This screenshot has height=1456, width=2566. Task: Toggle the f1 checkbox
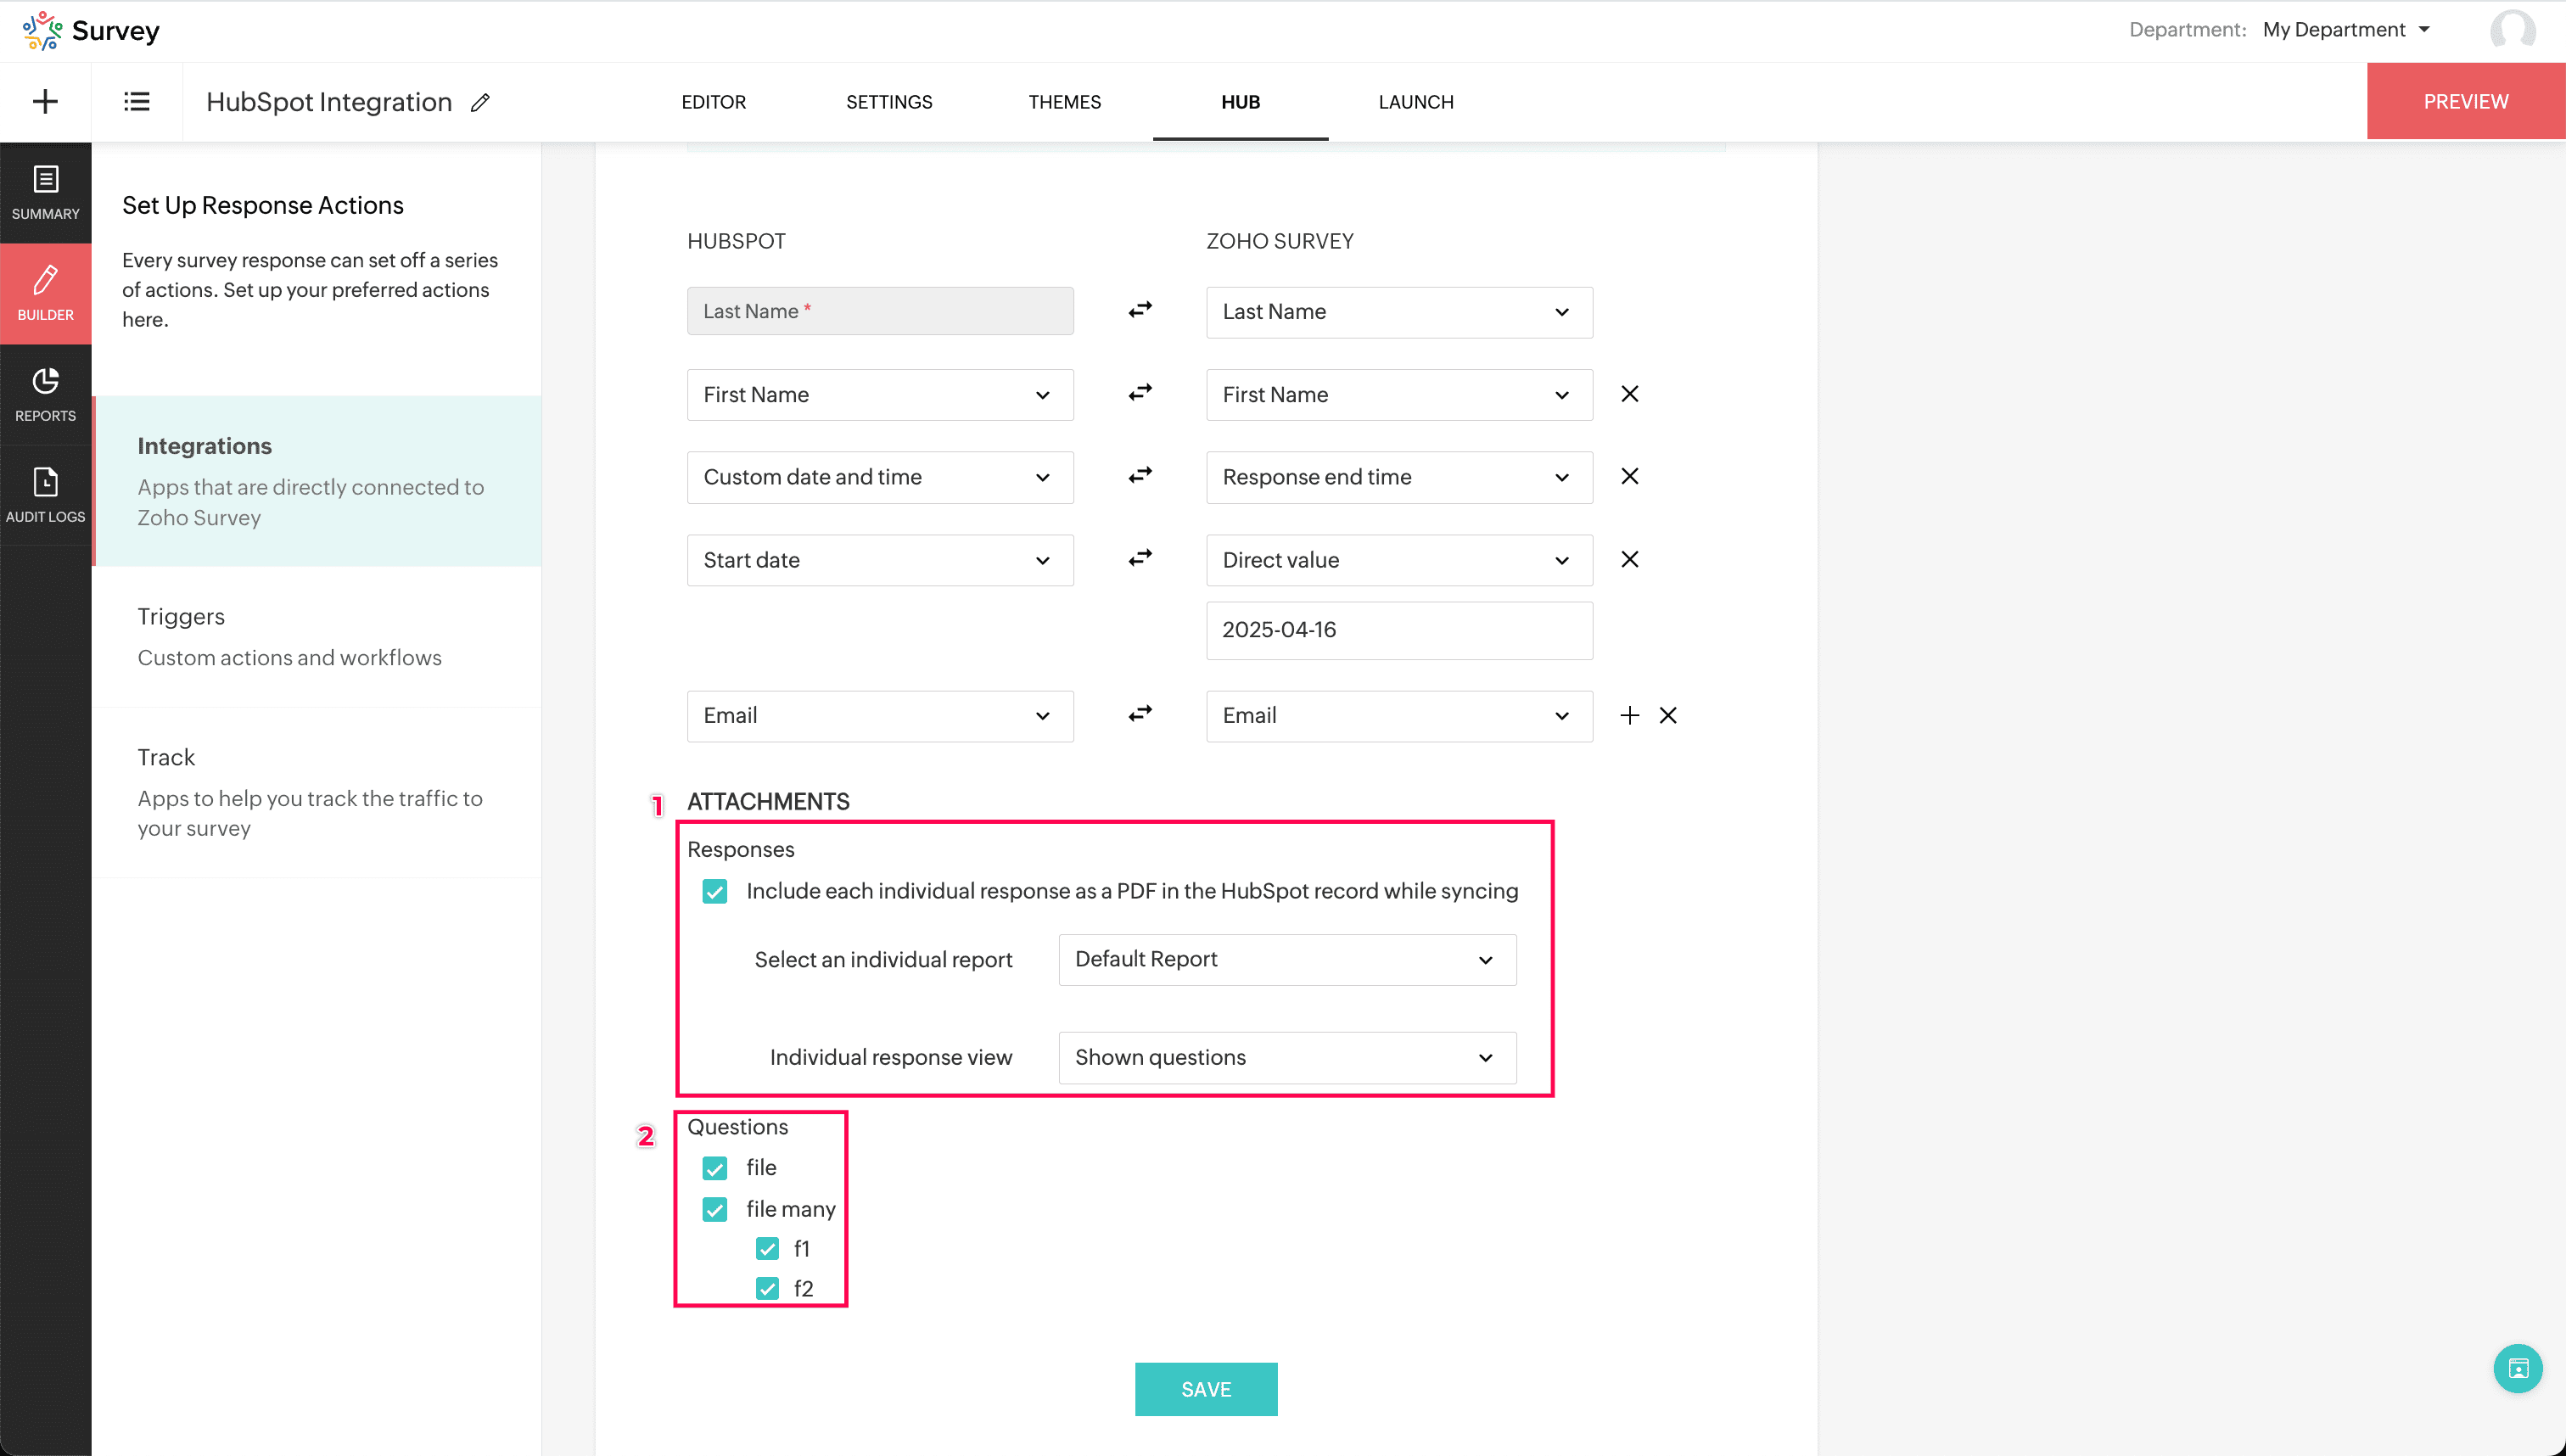pyautogui.click(x=767, y=1249)
